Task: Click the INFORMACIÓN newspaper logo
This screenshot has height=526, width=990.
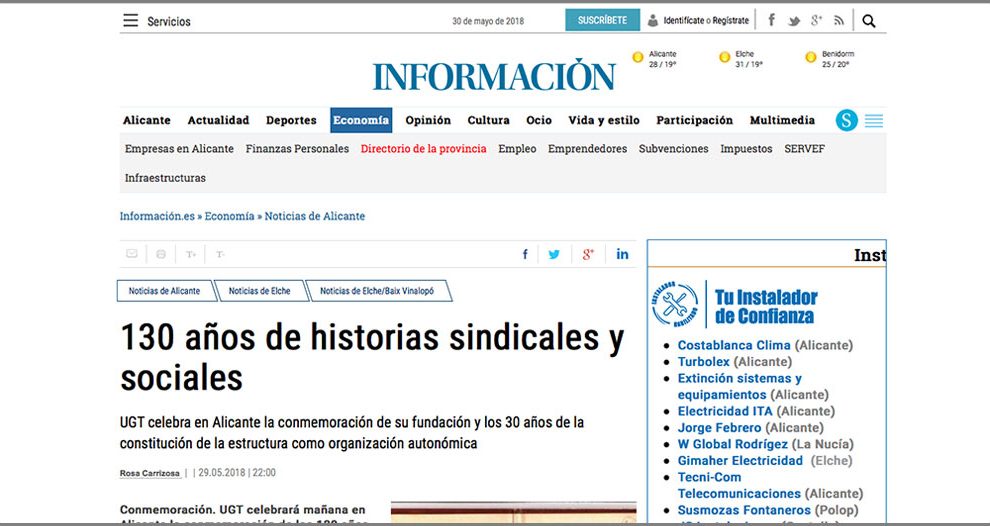Action: (x=494, y=77)
